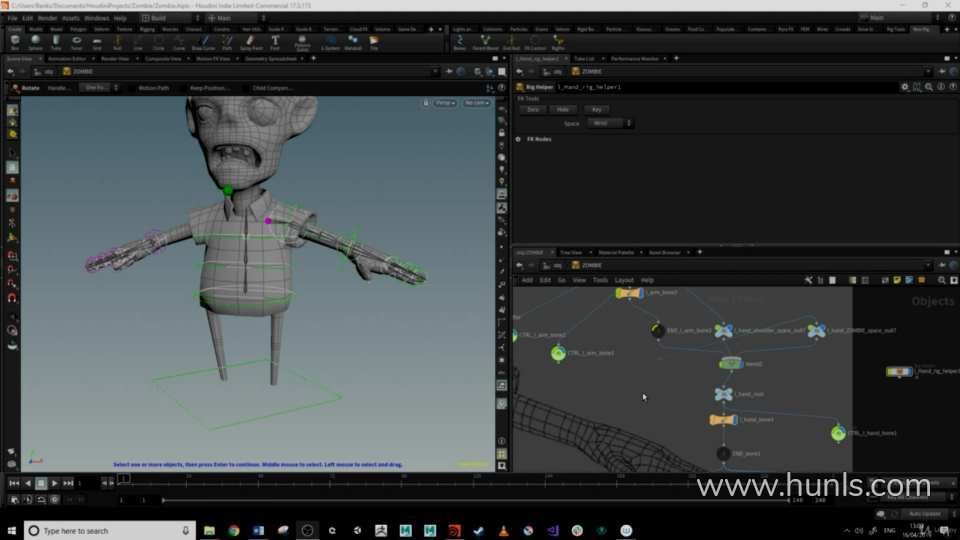Screen dimensions: 960x540
Task: Select the Box shelf tool
Action: 15,42
